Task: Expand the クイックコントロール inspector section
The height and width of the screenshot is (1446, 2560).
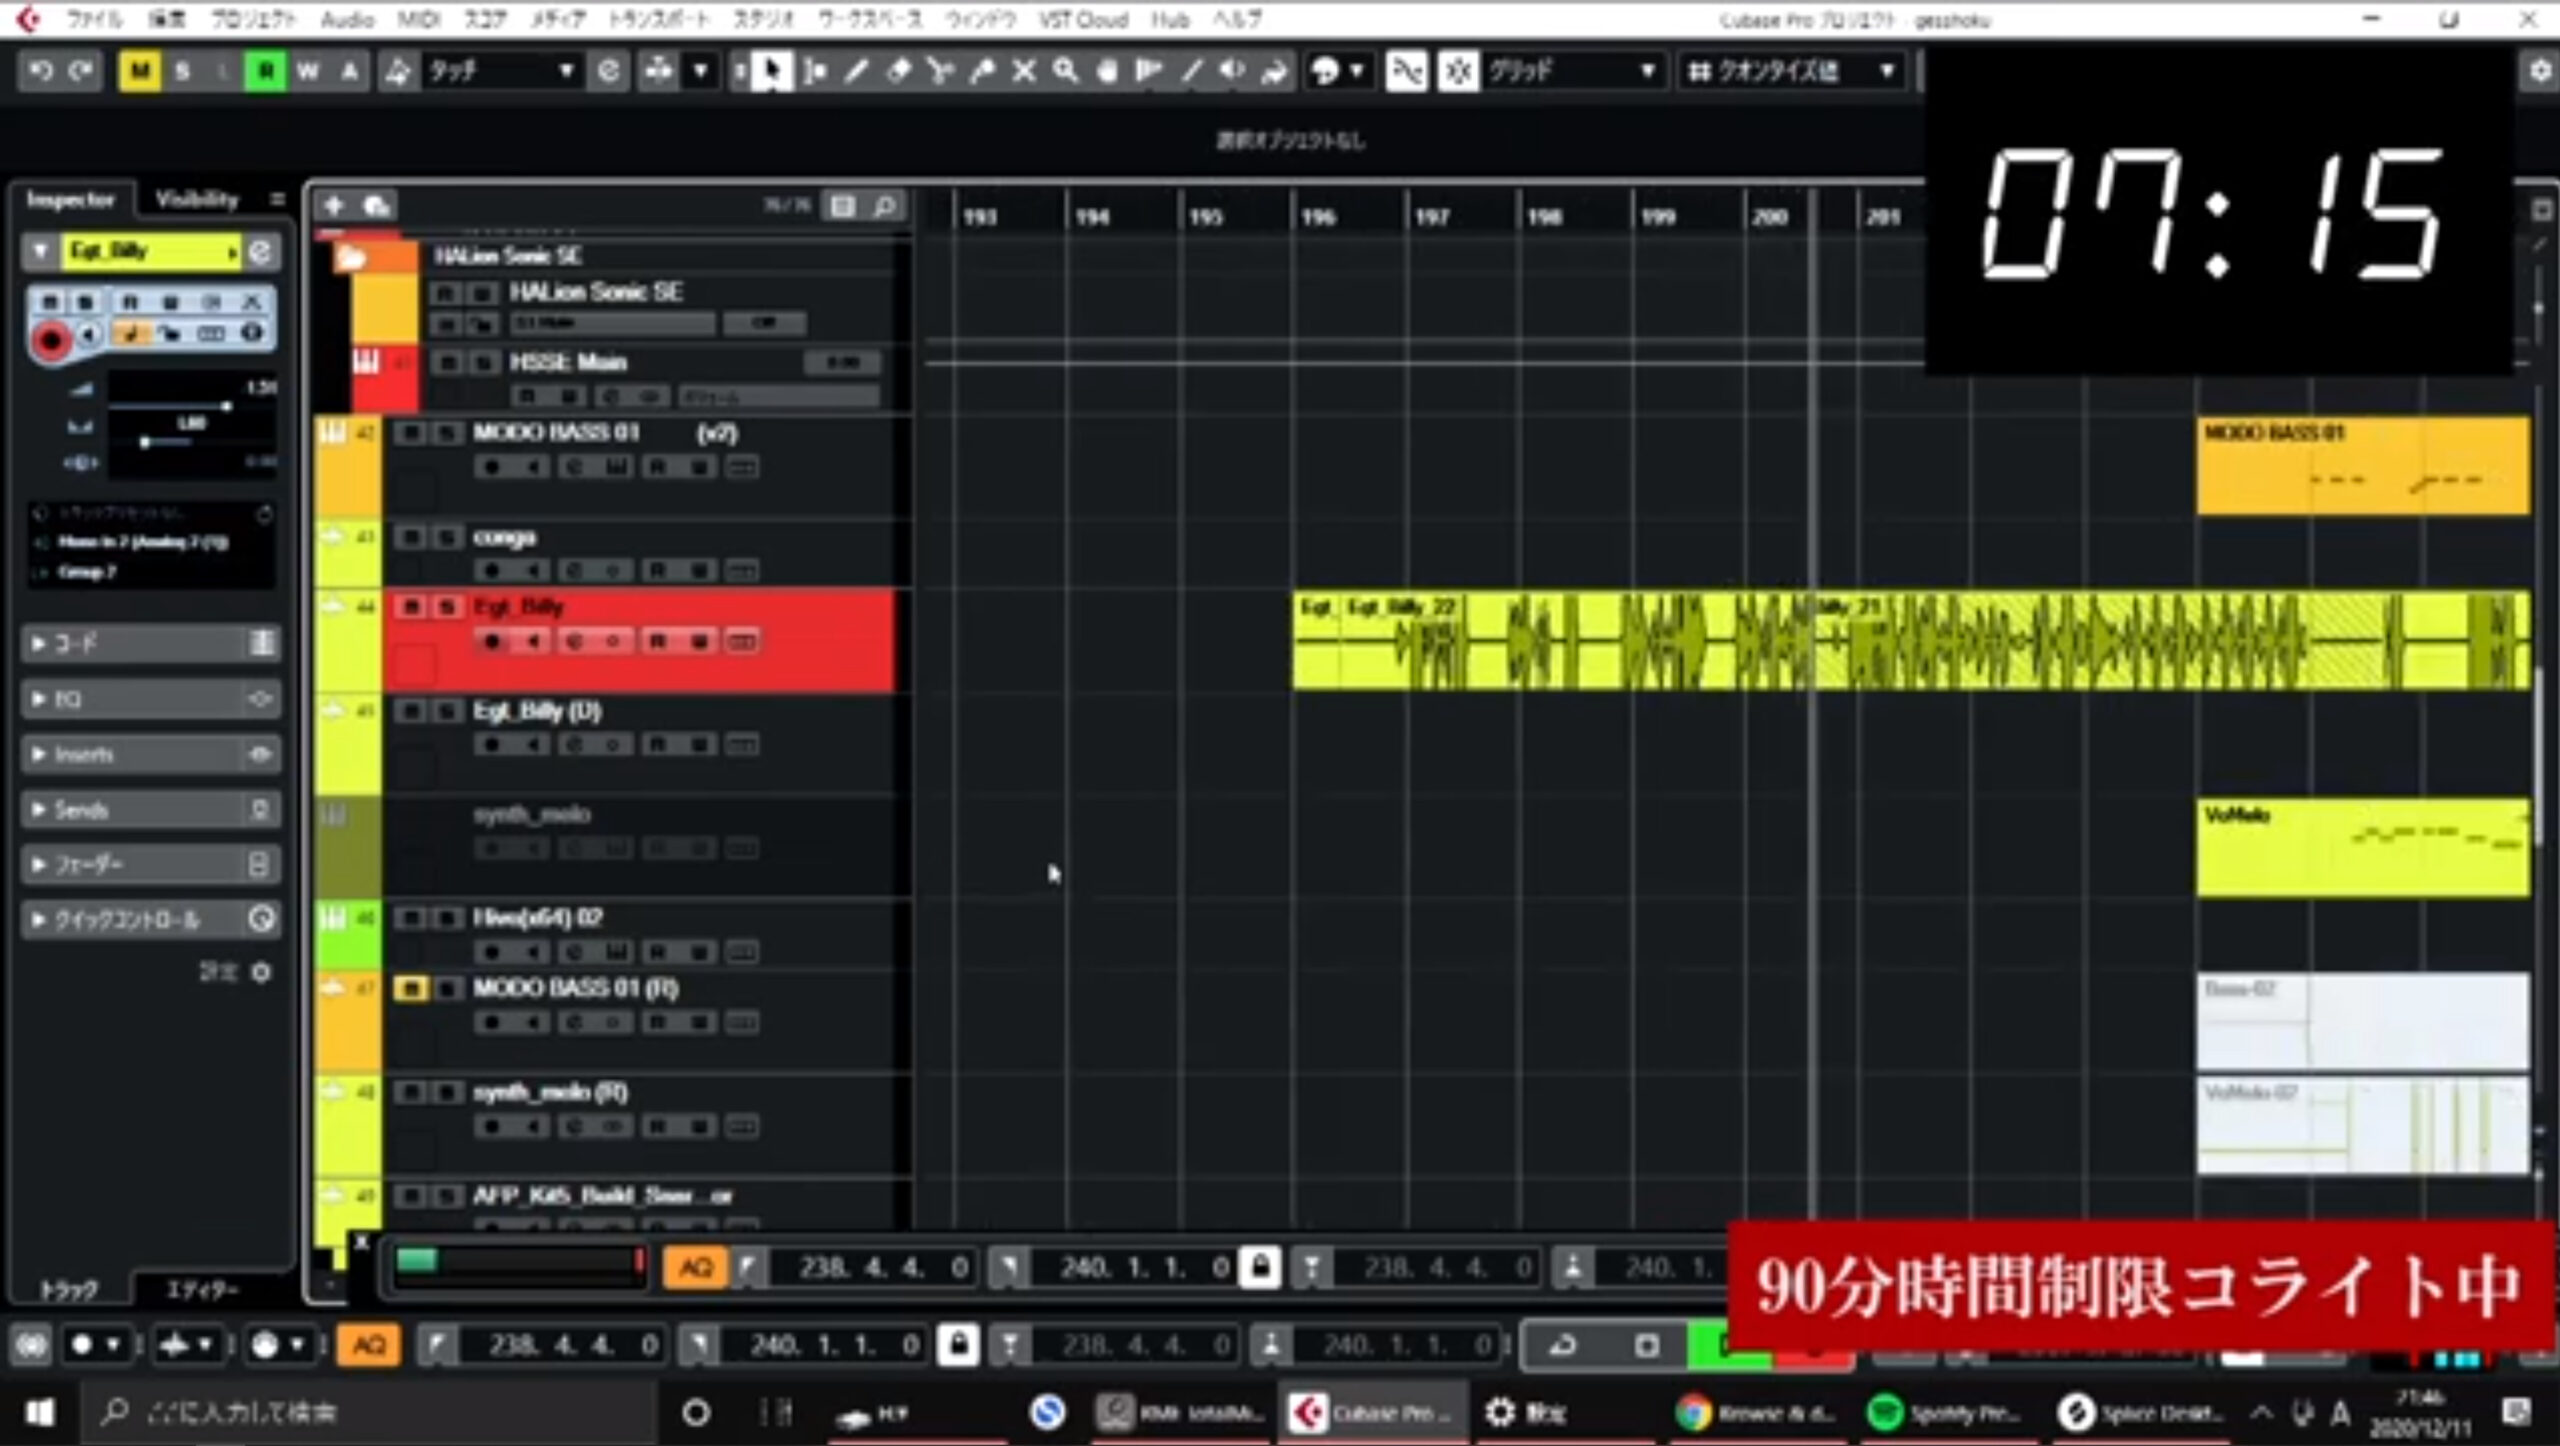Action: (x=150, y=919)
